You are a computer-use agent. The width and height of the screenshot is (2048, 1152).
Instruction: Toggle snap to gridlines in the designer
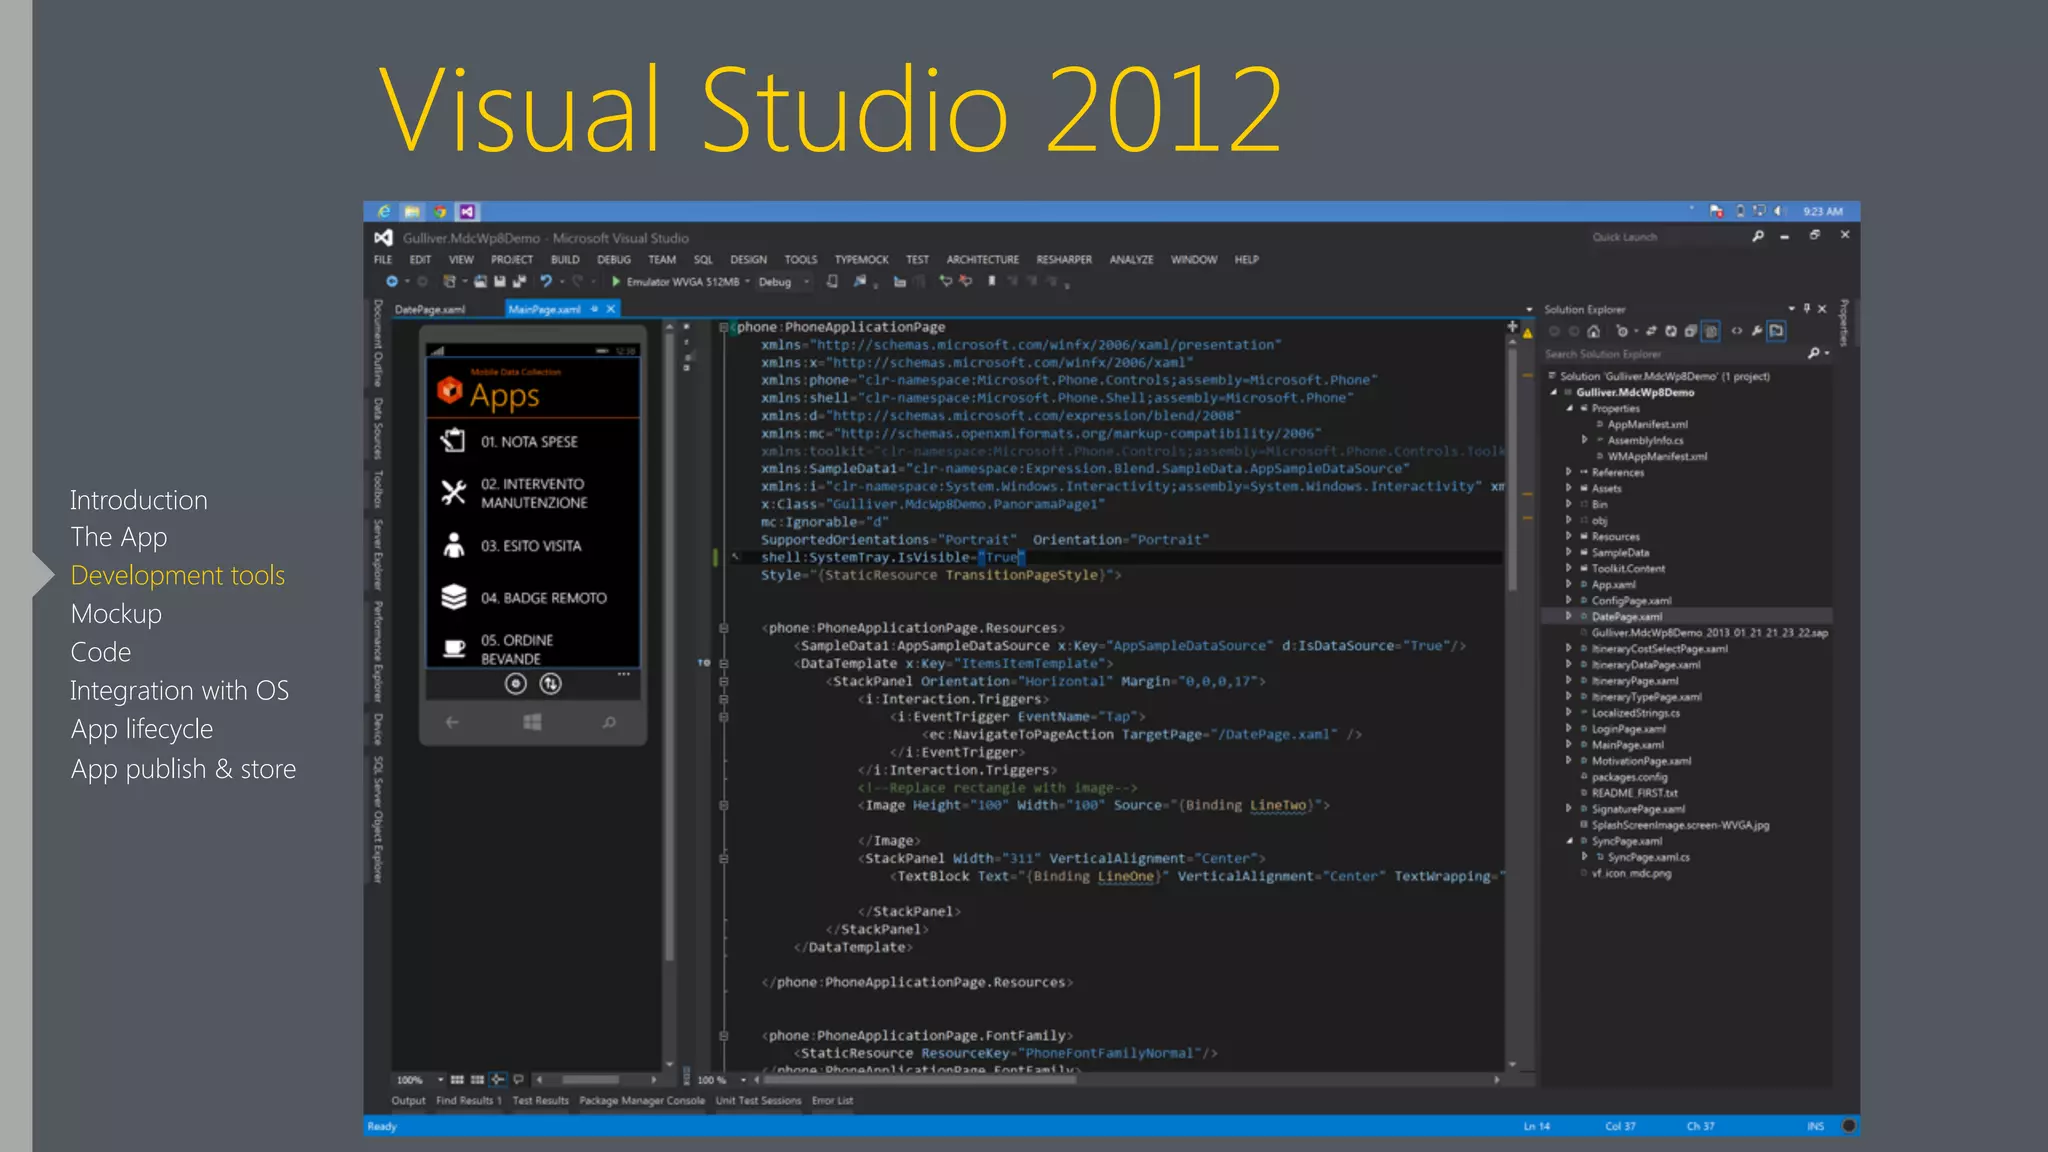tap(477, 1080)
